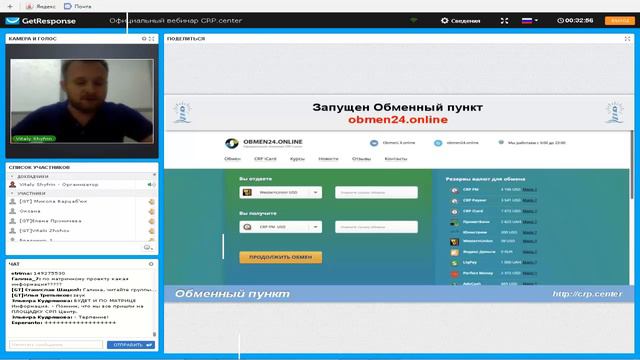Open Отзывы menu item
This screenshot has height=360, width=640.
pyautogui.click(x=362, y=159)
